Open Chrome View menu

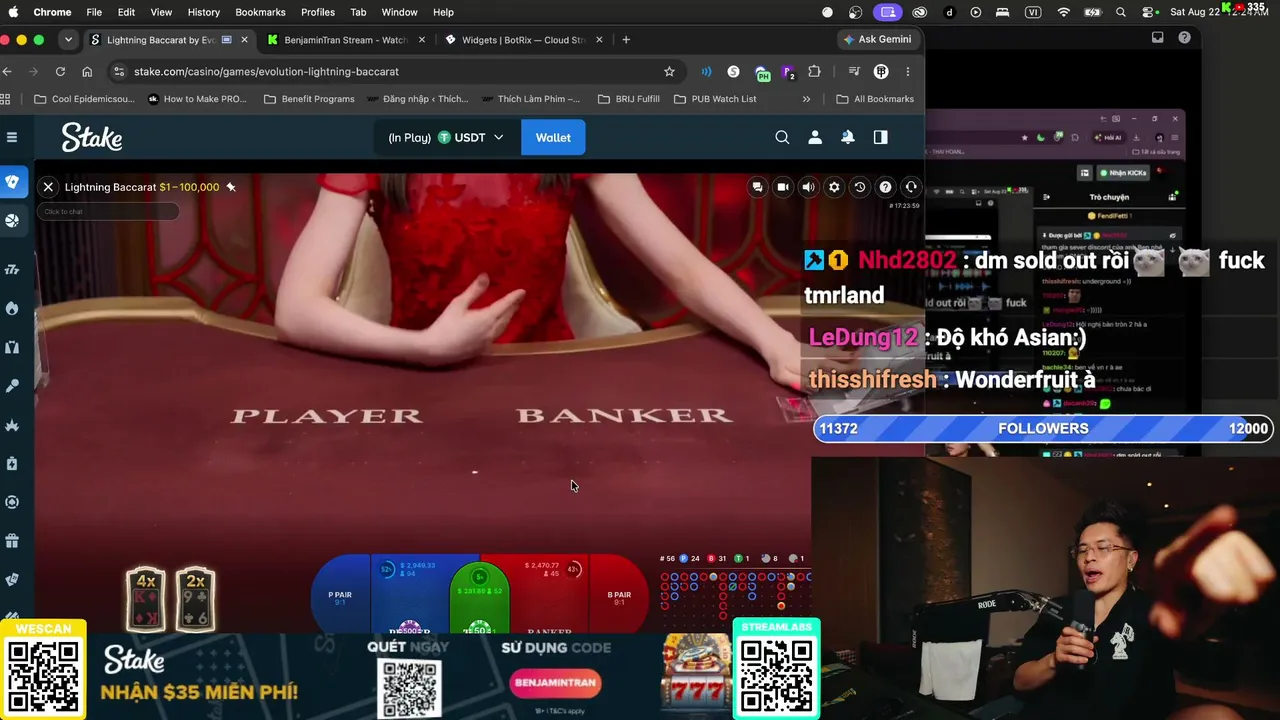(161, 12)
